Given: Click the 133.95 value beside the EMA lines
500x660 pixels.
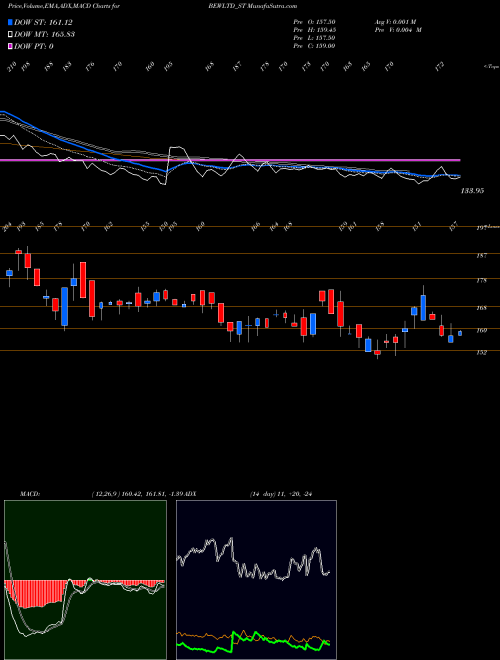Looking at the screenshot, I should [x=473, y=191].
